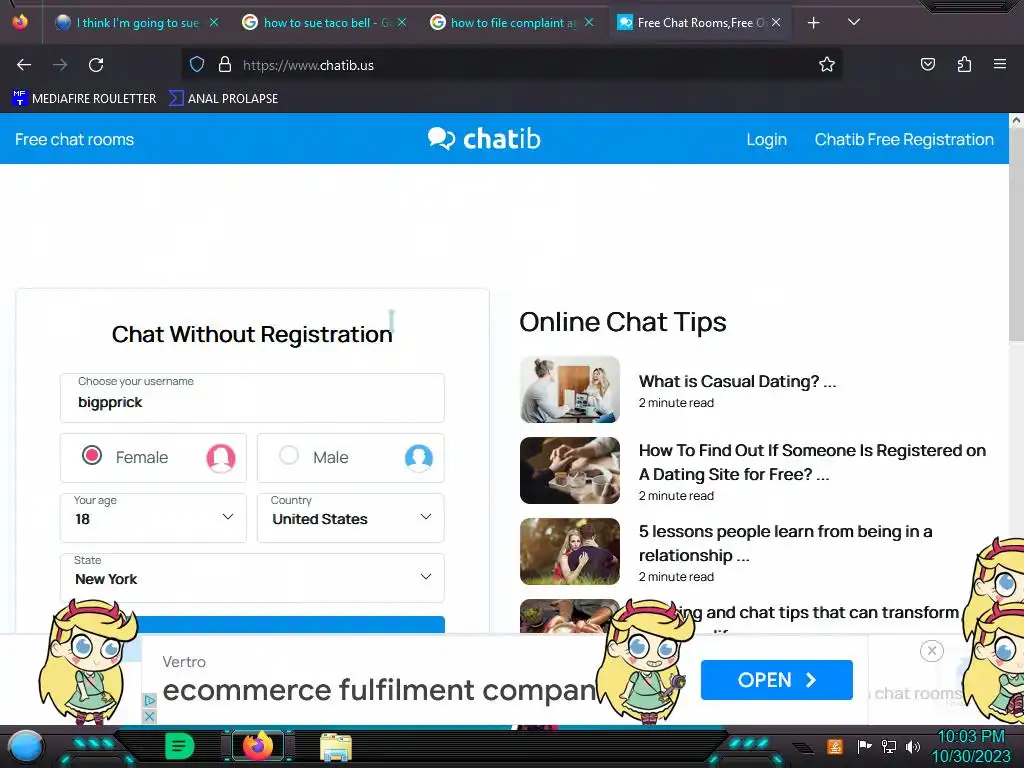Bookmark this page with the star icon
This screenshot has height=768, width=1024.
(827, 65)
